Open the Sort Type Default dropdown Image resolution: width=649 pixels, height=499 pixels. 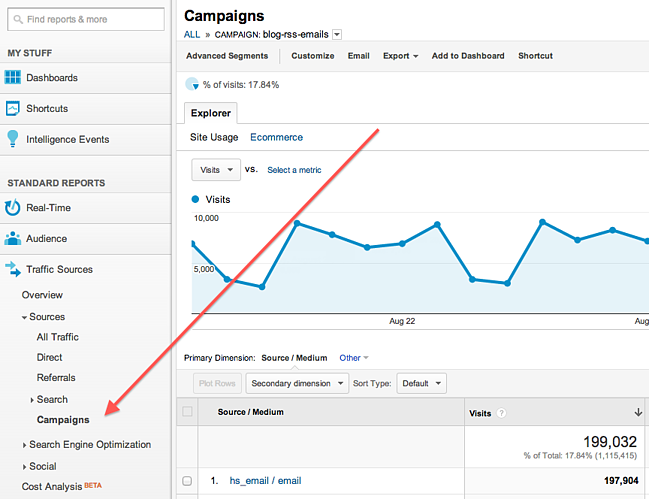[421, 383]
